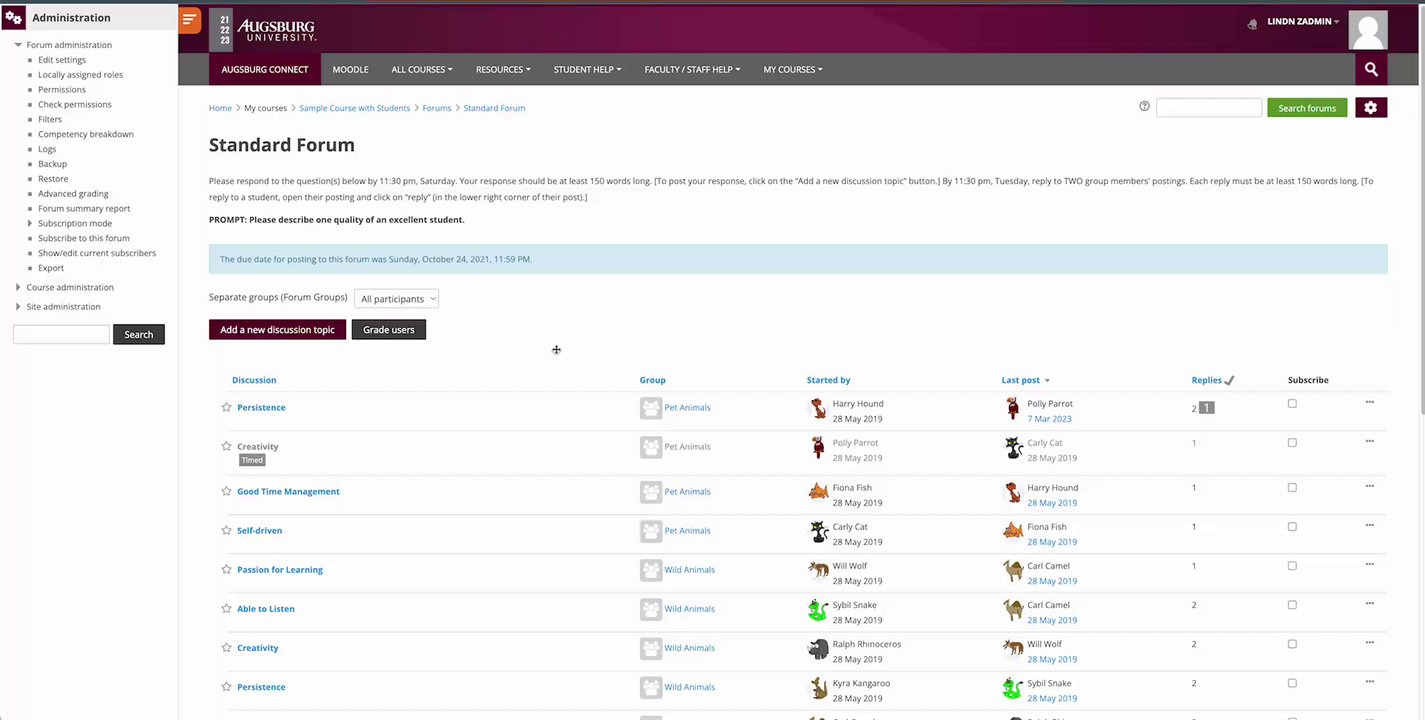Star the first Persistence discussion by Harry Hound
This screenshot has width=1425, height=720.
[226, 407]
